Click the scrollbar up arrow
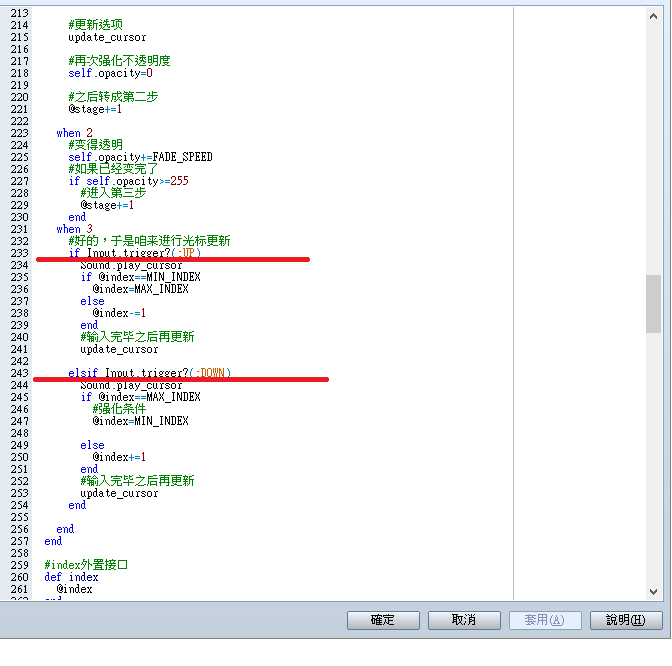The height and width of the screenshot is (666, 672). tap(653, 16)
